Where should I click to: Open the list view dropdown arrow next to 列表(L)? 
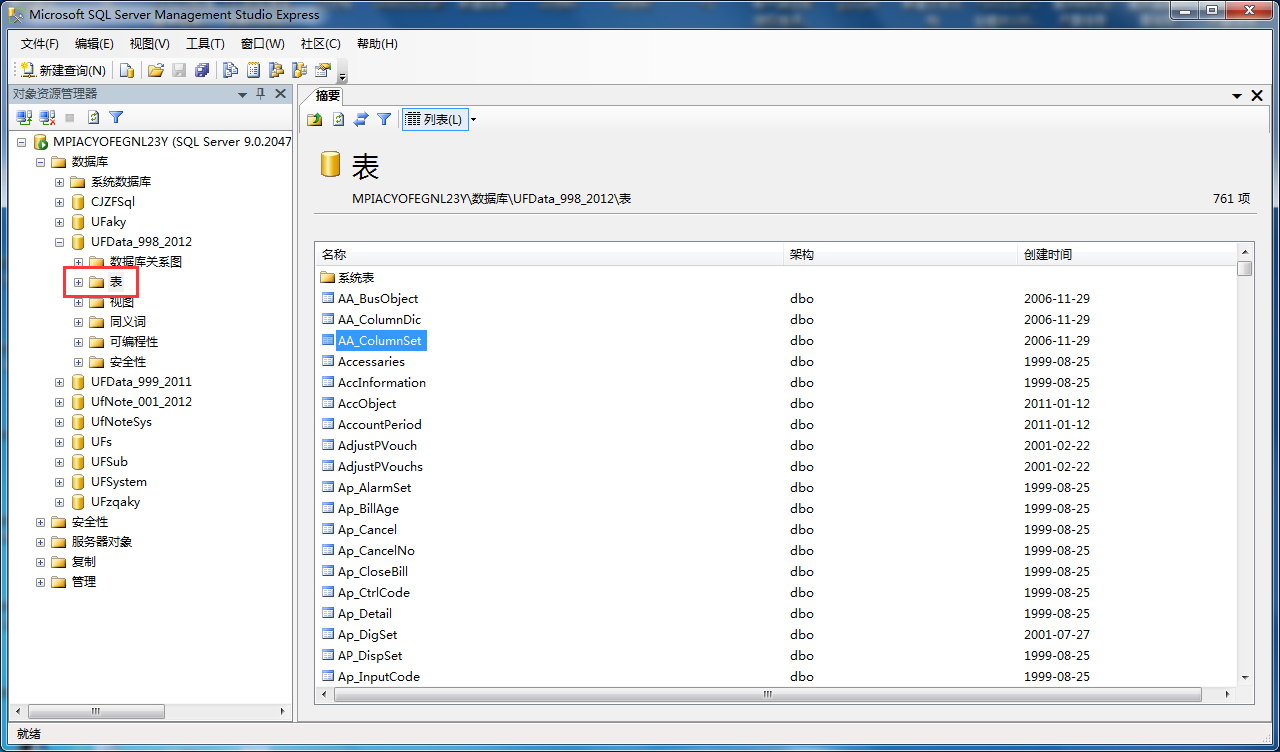tap(472, 119)
